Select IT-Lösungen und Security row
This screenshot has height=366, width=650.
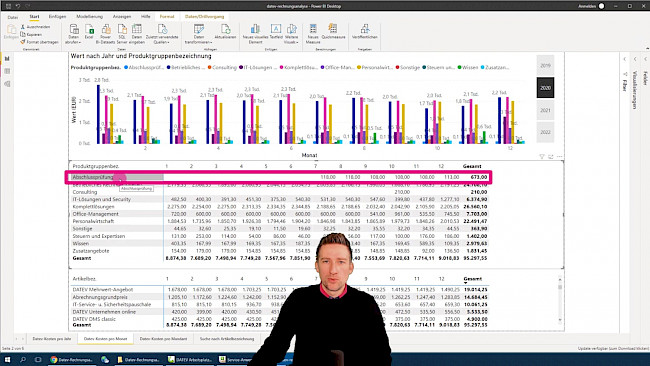pos(102,199)
